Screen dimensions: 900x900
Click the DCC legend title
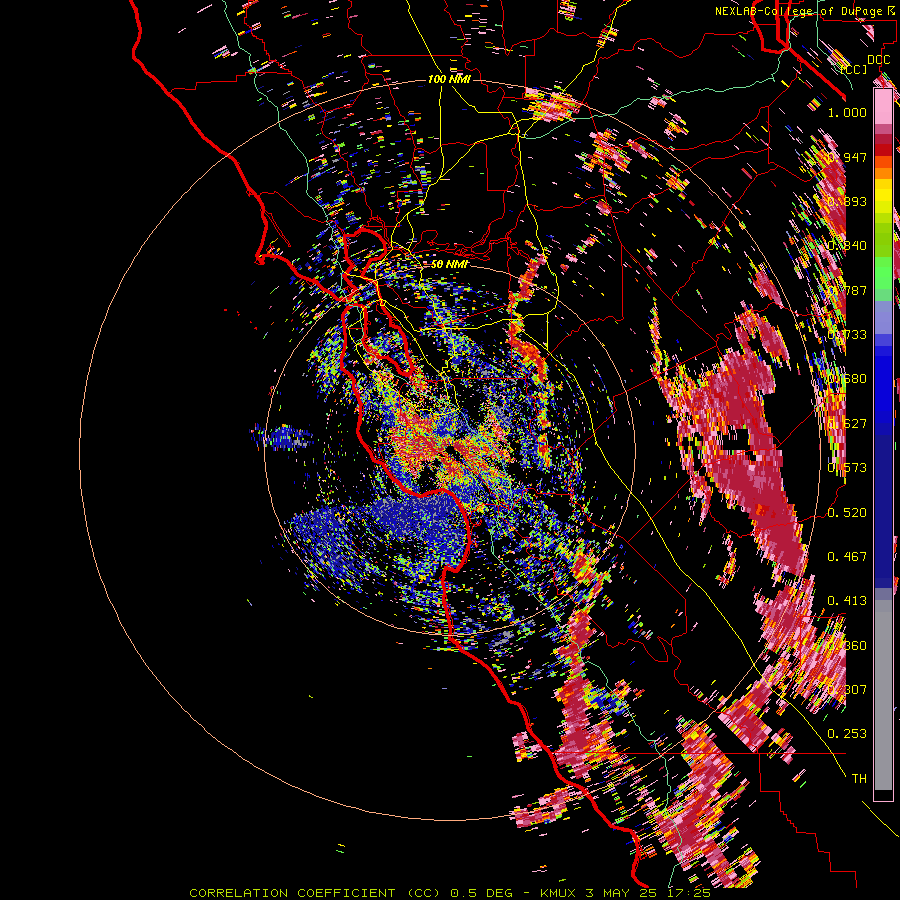point(878,60)
